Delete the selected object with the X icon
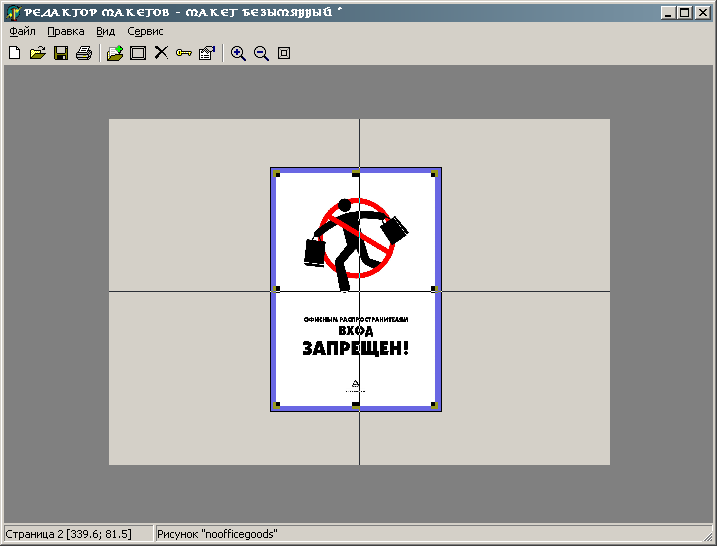The image size is (717, 546). tap(161, 53)
